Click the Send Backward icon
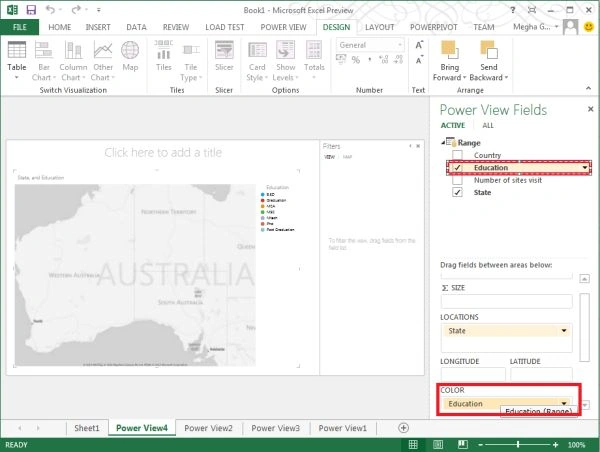The image size is (600, 452). 489,50
